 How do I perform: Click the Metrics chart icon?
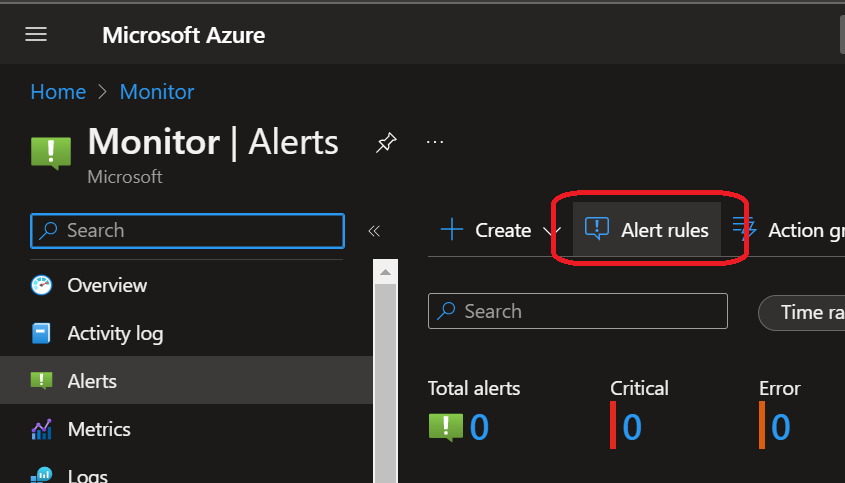[x=41, y=429]
